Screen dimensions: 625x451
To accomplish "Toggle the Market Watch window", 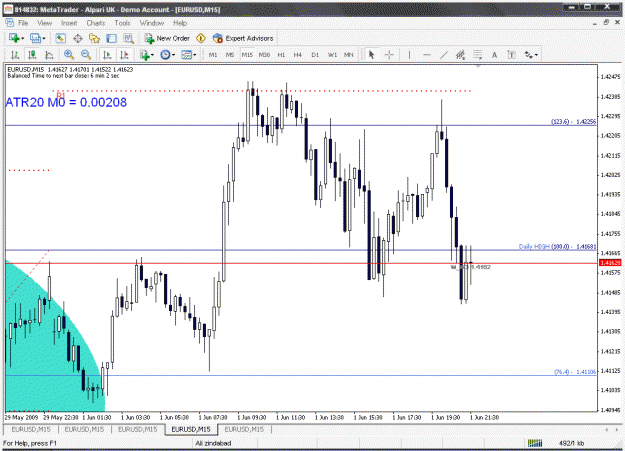I will tap(60, 38).
